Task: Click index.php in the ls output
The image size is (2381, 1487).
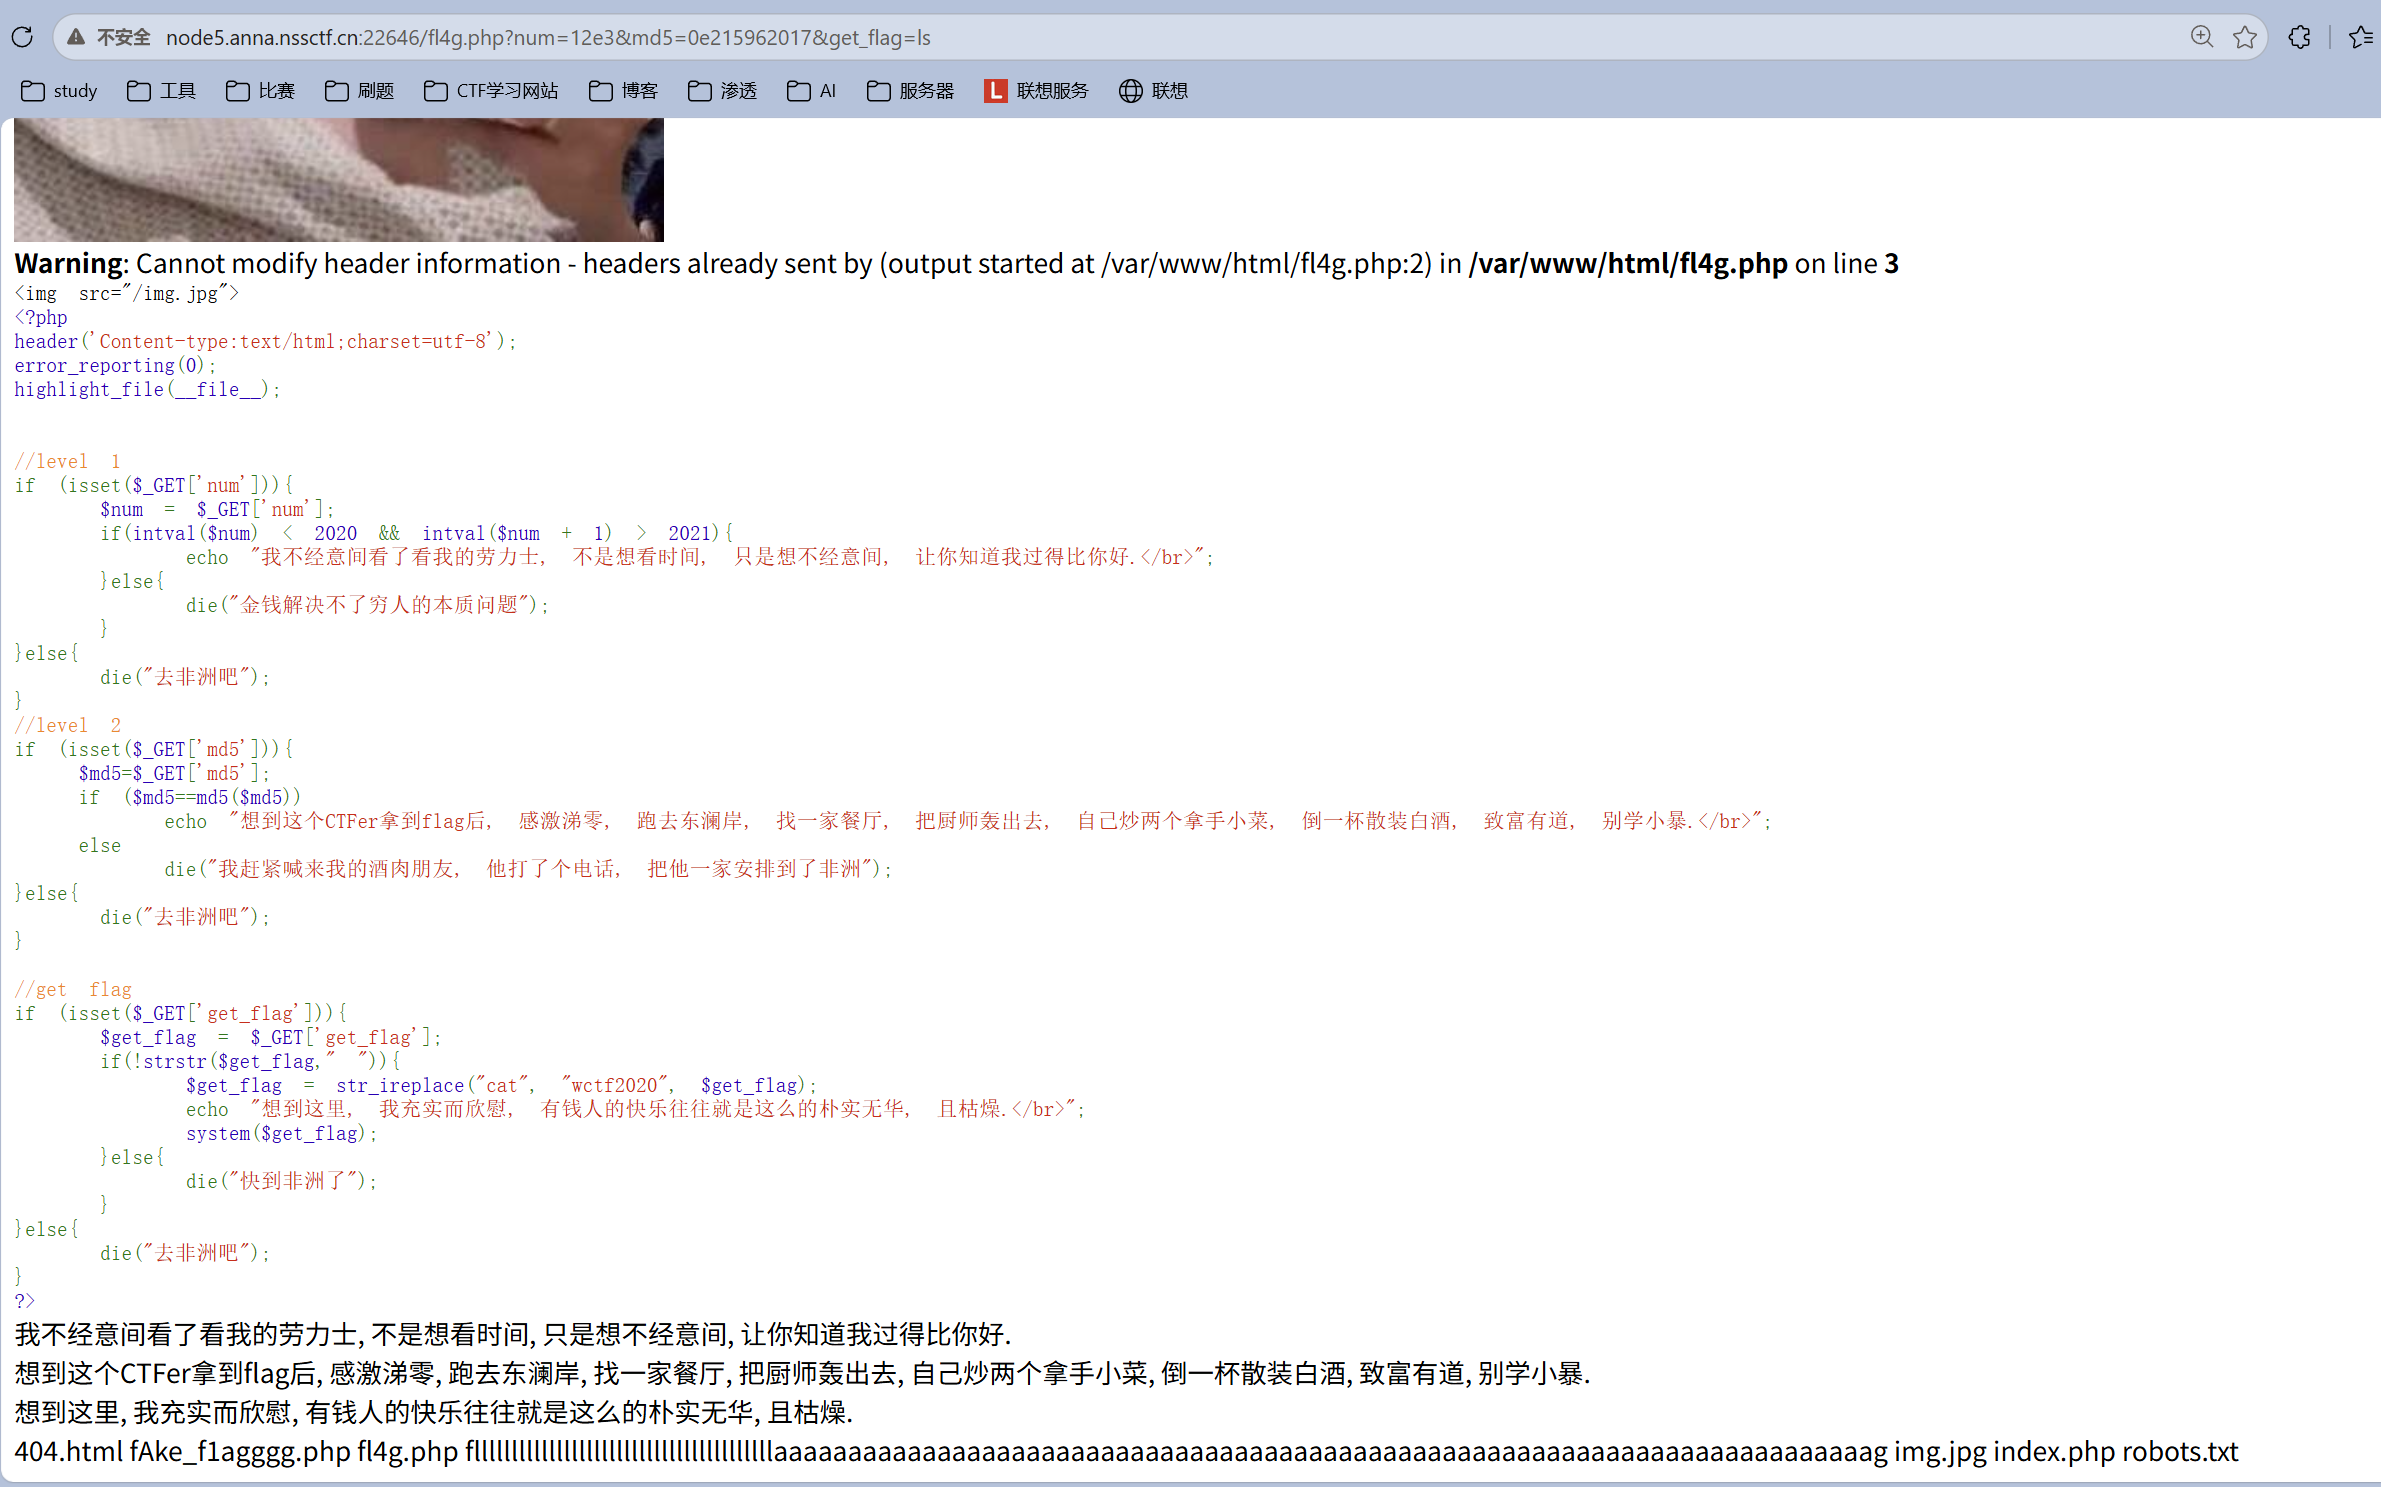Action: pyautogui.click(x=2054, y=1451)
